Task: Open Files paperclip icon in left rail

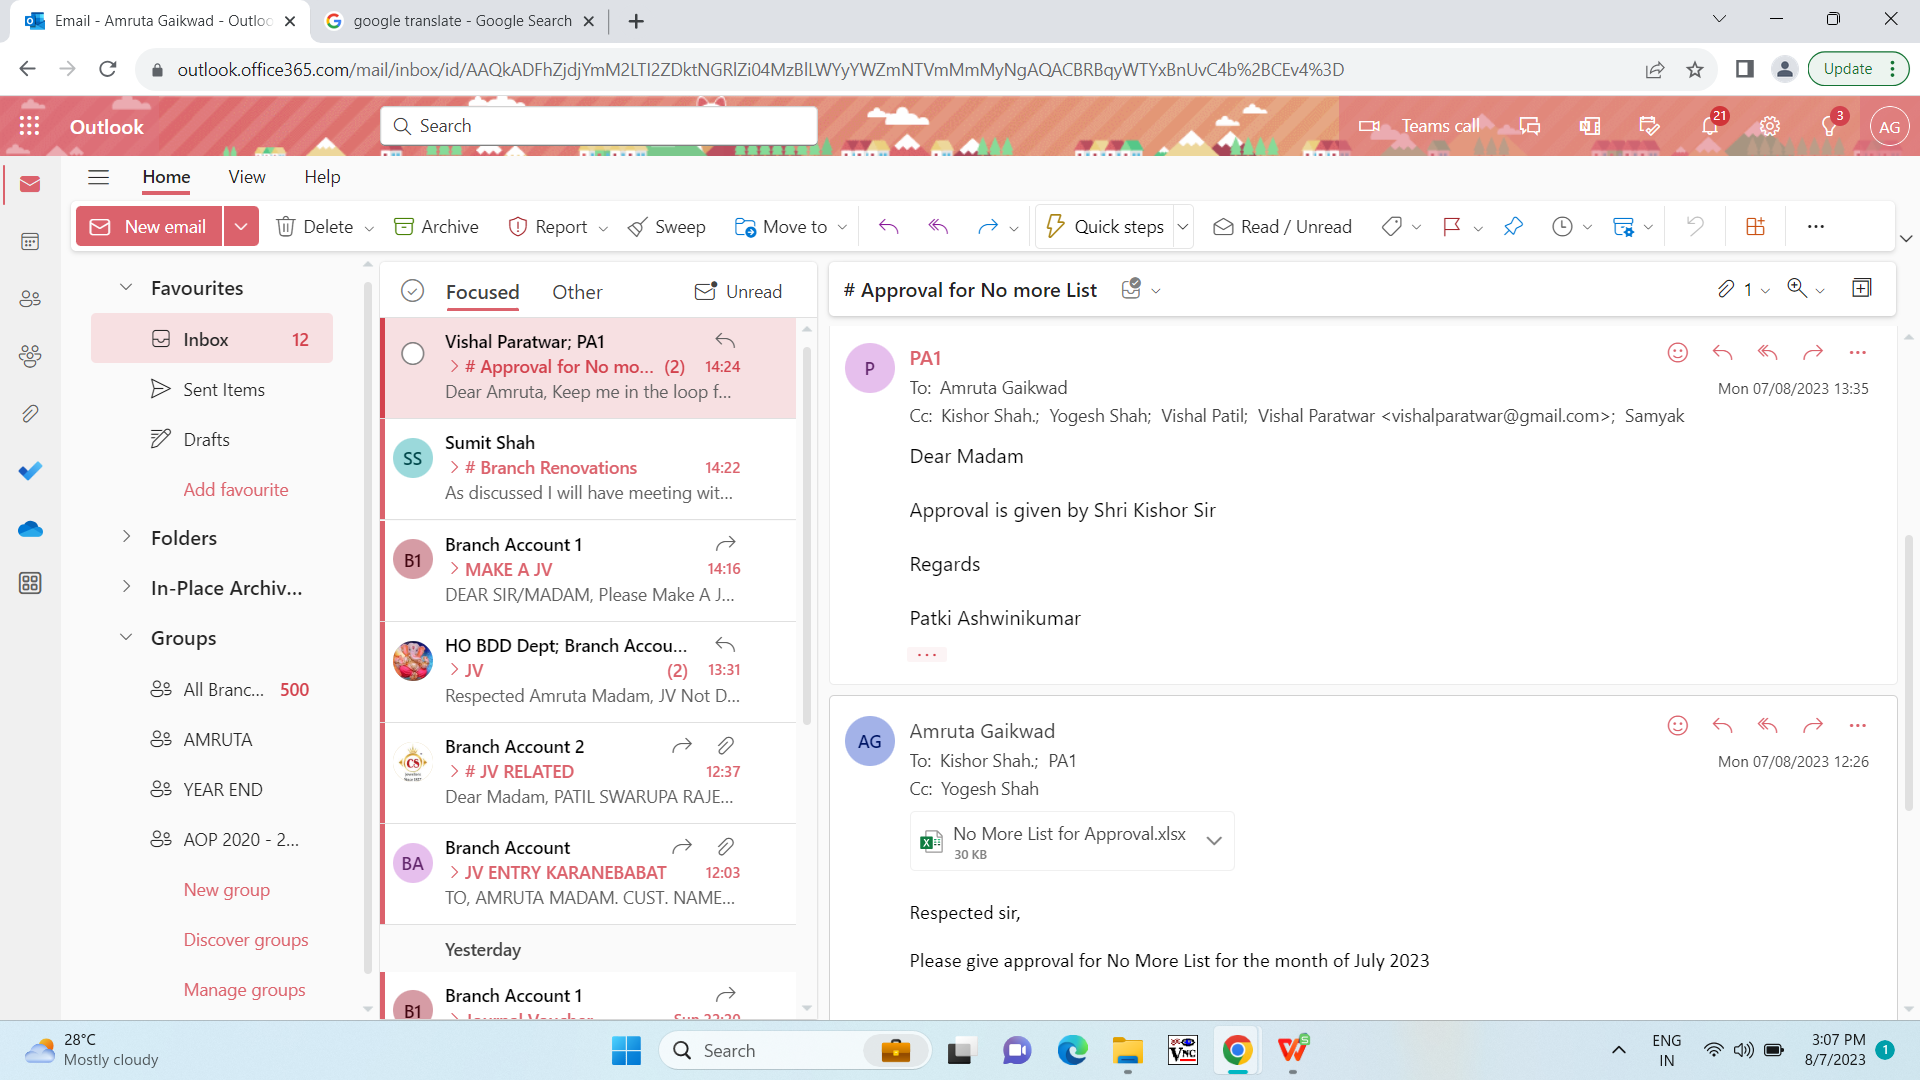Action: point(30,413)
